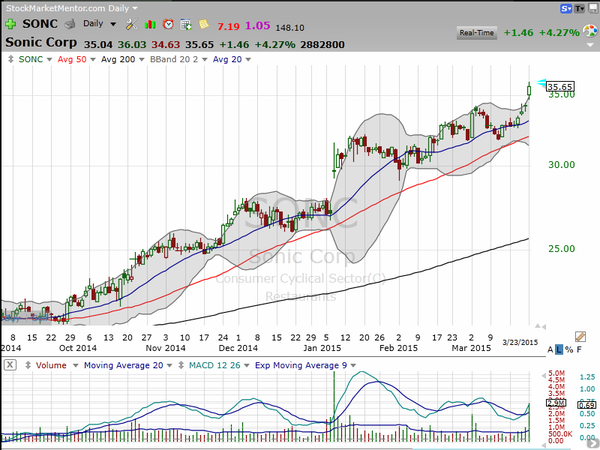Click the green and red bar chart-style icon

150,24
